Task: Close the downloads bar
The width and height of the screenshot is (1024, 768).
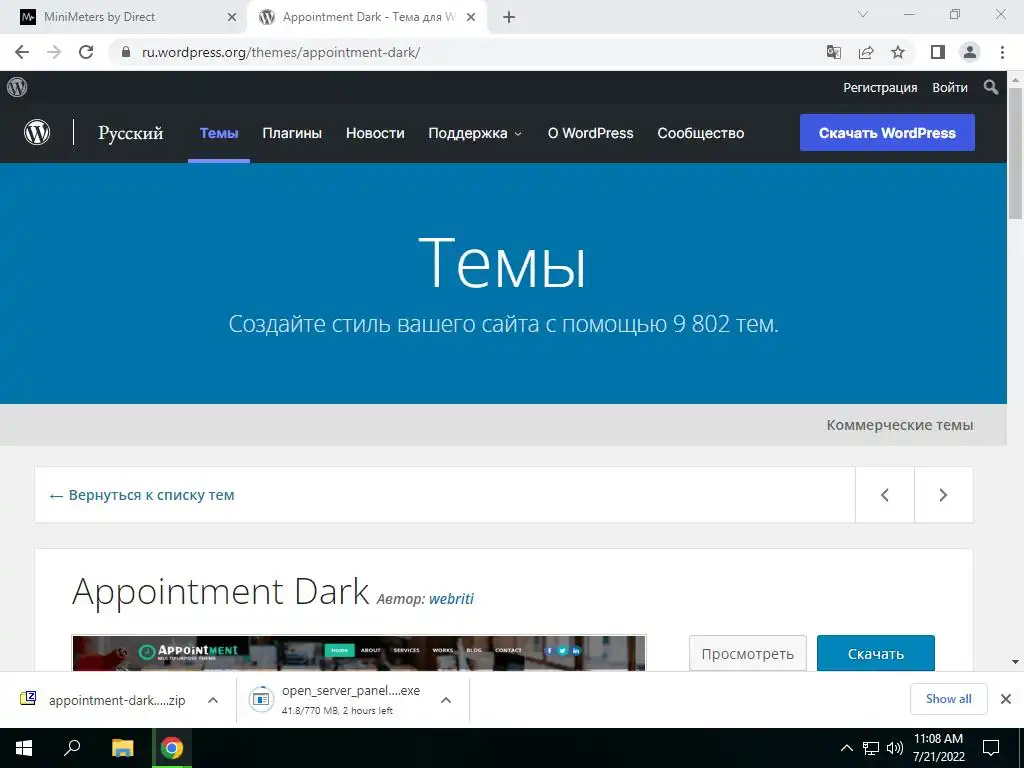Action: point(1006,699)
